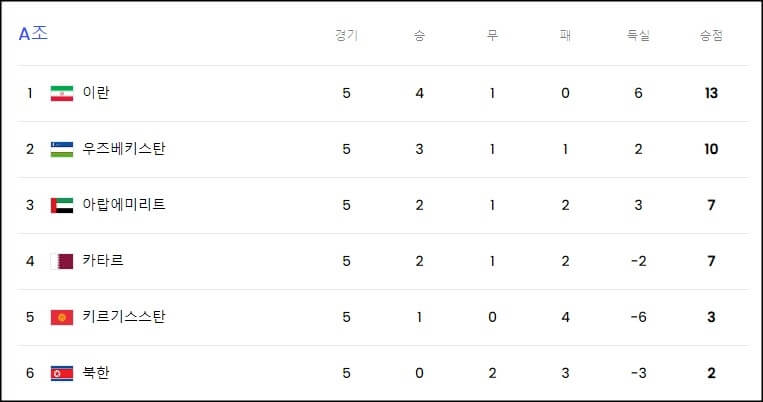Click the UAE flag icon
763x402 pixels.
click(x=62, y=205)
